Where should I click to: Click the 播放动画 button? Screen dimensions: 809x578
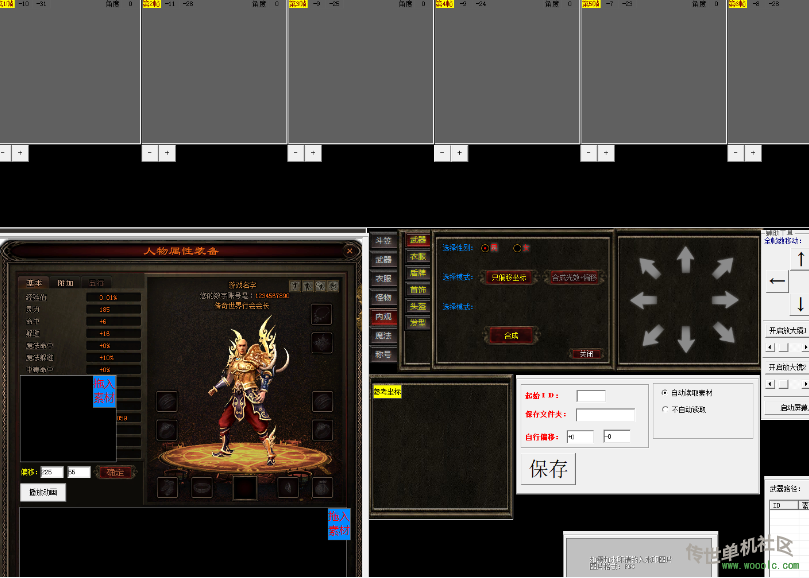coord(43,492)
